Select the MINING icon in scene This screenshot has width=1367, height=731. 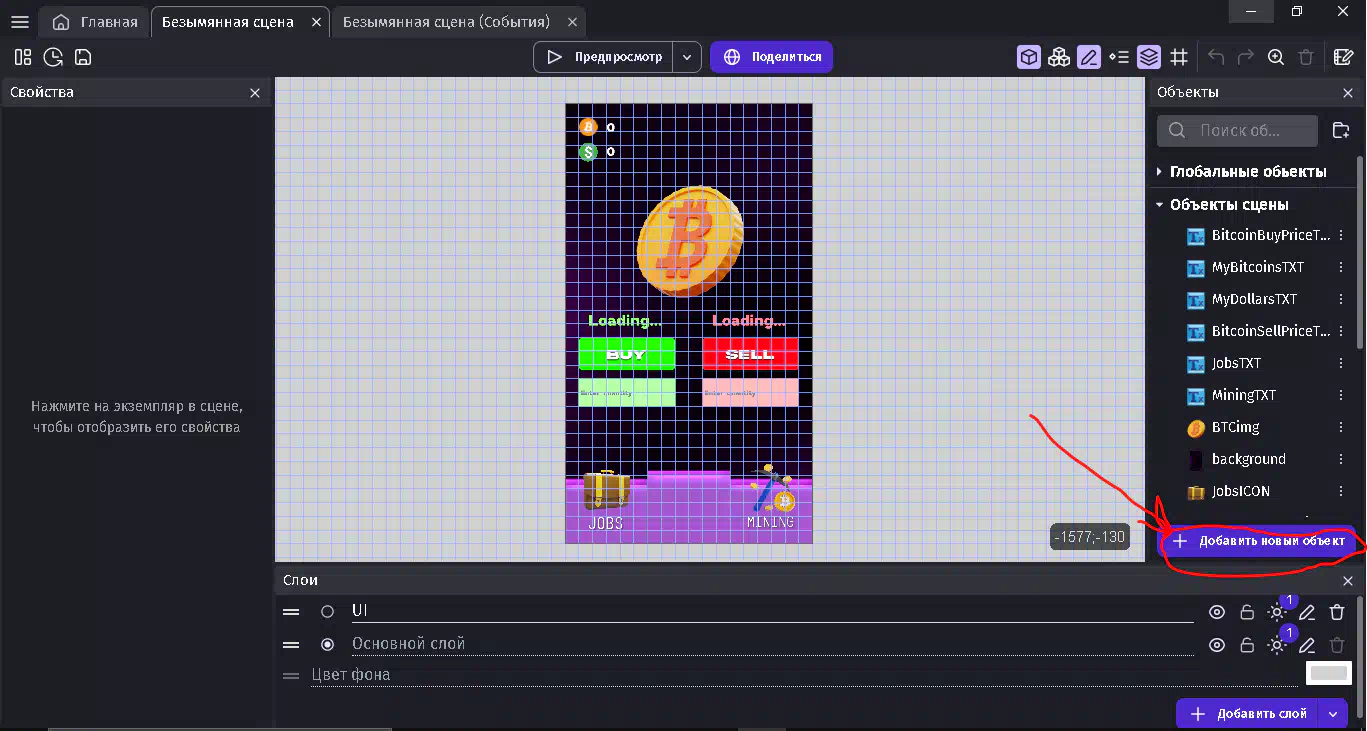coord(771,488)
